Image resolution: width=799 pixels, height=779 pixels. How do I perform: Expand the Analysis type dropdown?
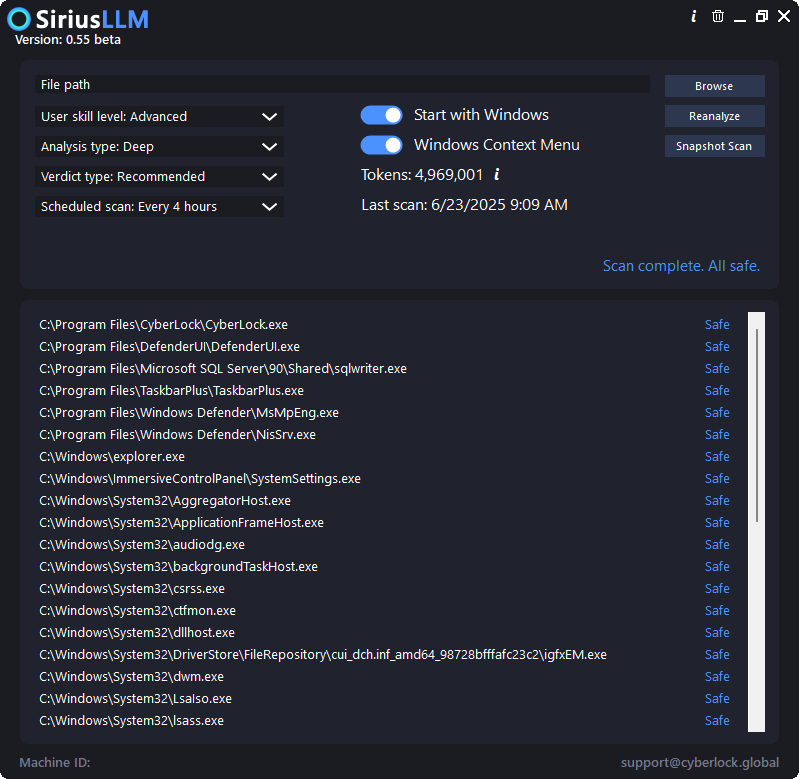159,147
